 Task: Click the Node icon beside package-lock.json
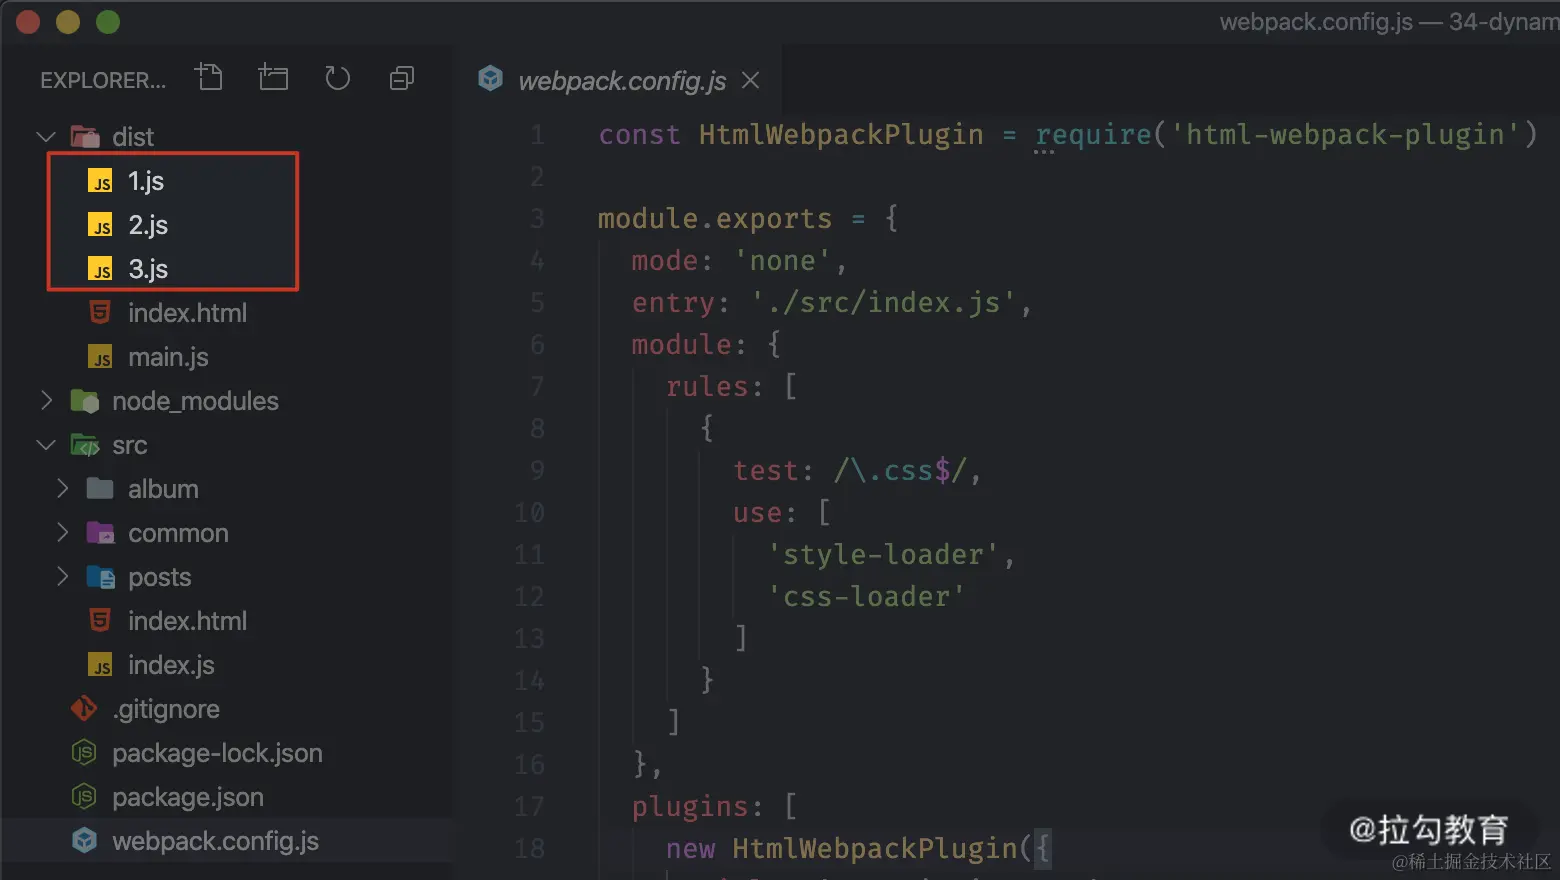pyautogui.click(x=84, y=752)
